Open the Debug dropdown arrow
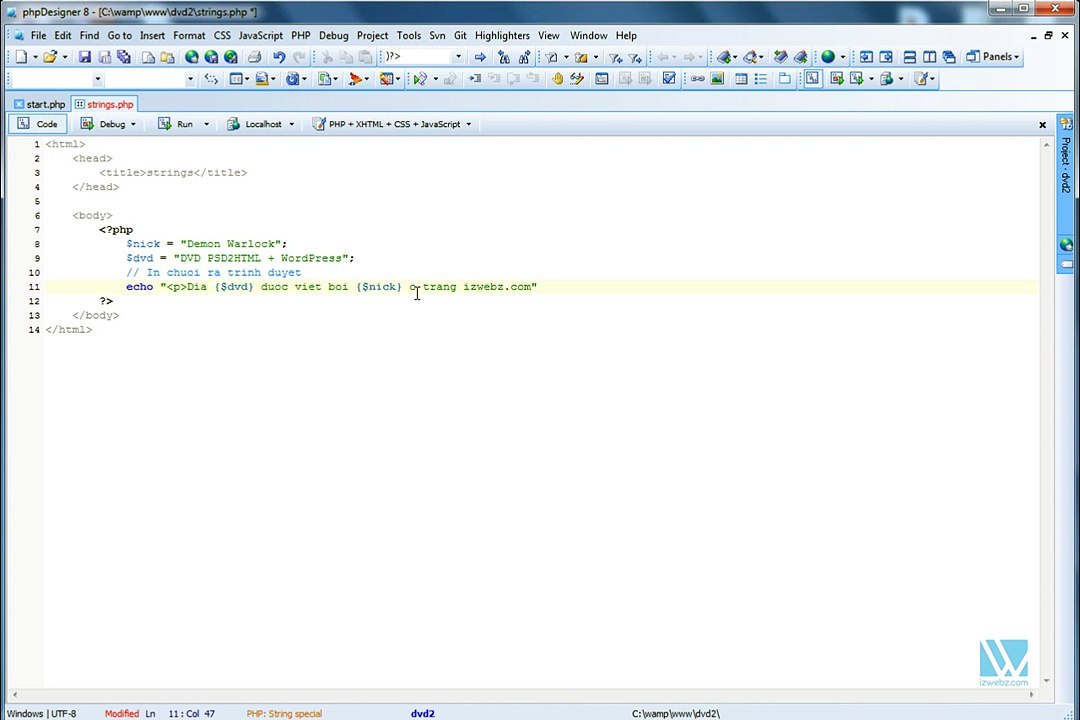Viewport: 1080px width, 720px height. [x=133, y=125]
